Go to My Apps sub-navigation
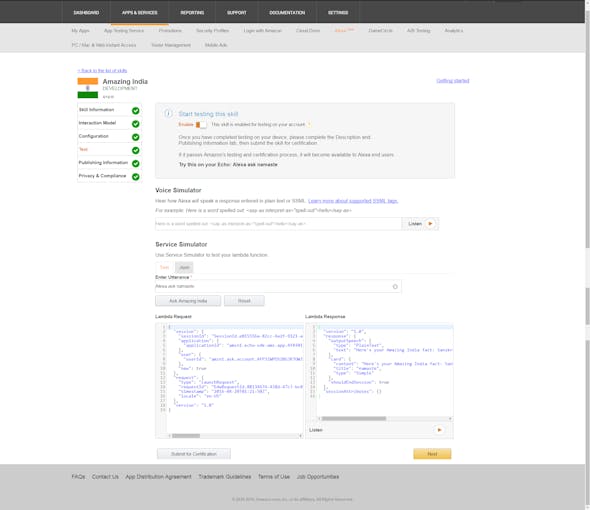Image resolution: width=590 pixels, height=510 pixels. [81, 30]
